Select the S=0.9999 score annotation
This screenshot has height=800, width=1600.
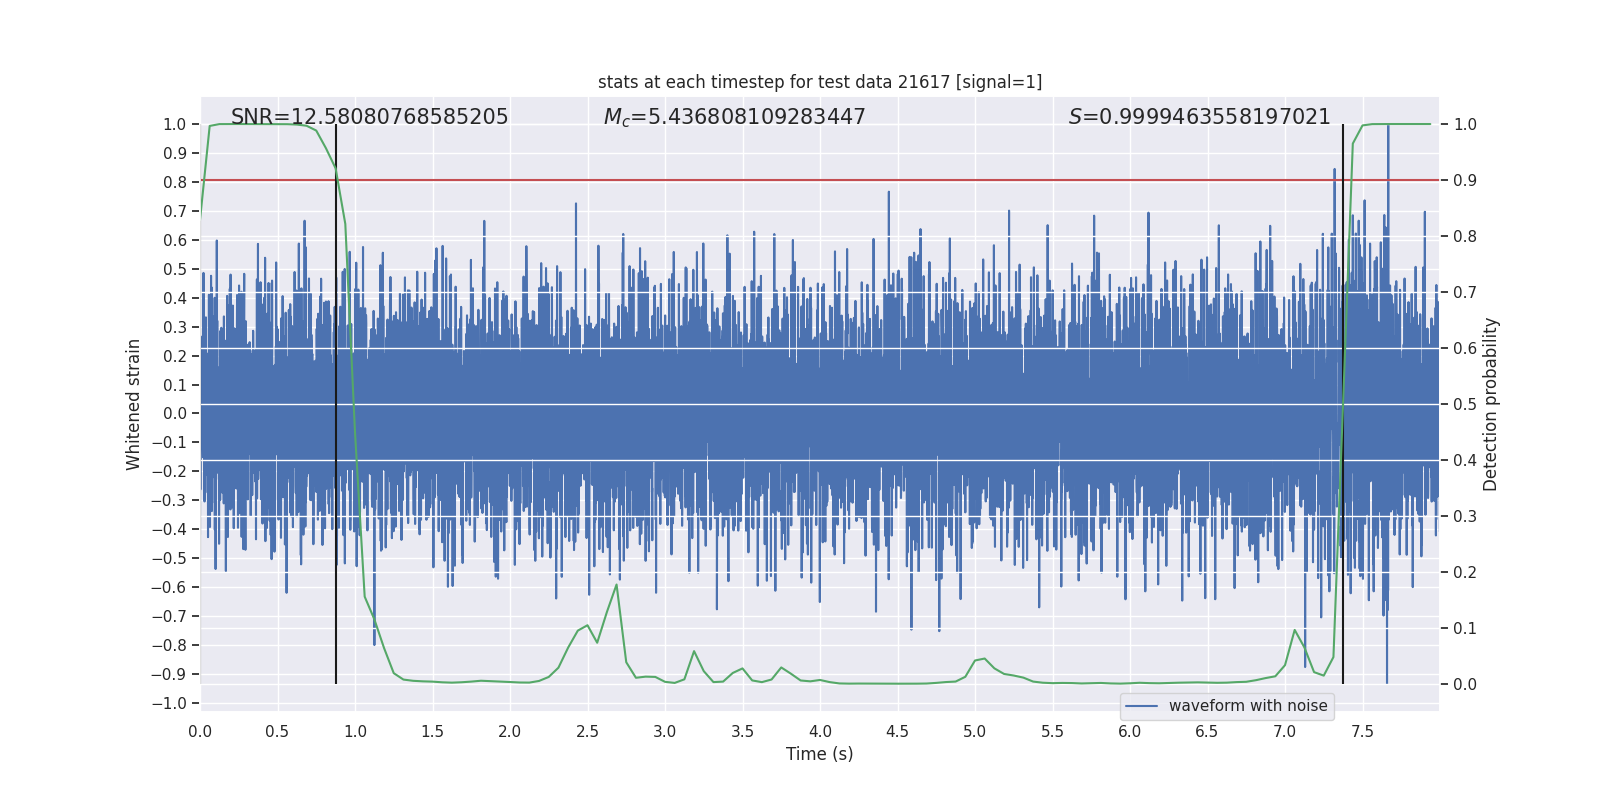click(1199, 117)
